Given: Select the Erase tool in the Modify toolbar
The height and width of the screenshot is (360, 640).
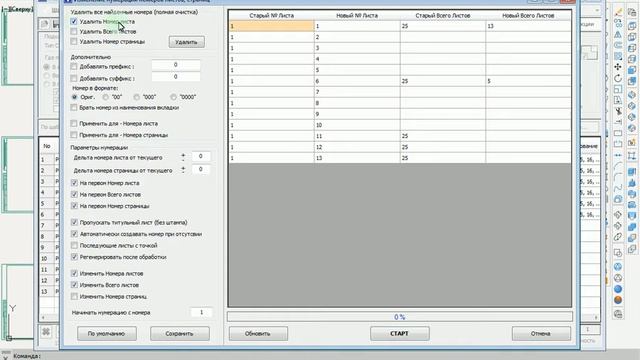Looking at the screenshot, I should 618,12.
